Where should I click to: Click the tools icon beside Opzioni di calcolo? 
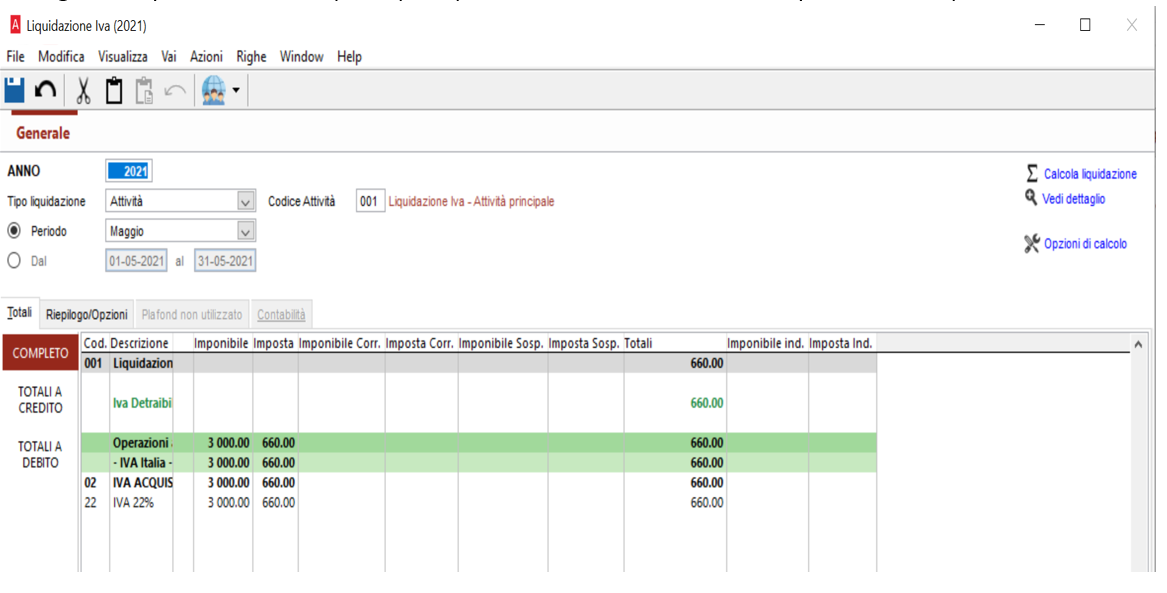coord(1032,243)
